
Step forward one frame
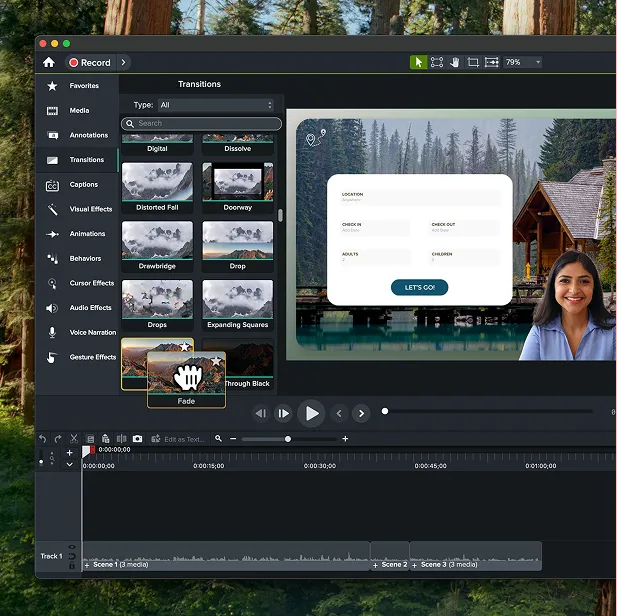point(284,413)
